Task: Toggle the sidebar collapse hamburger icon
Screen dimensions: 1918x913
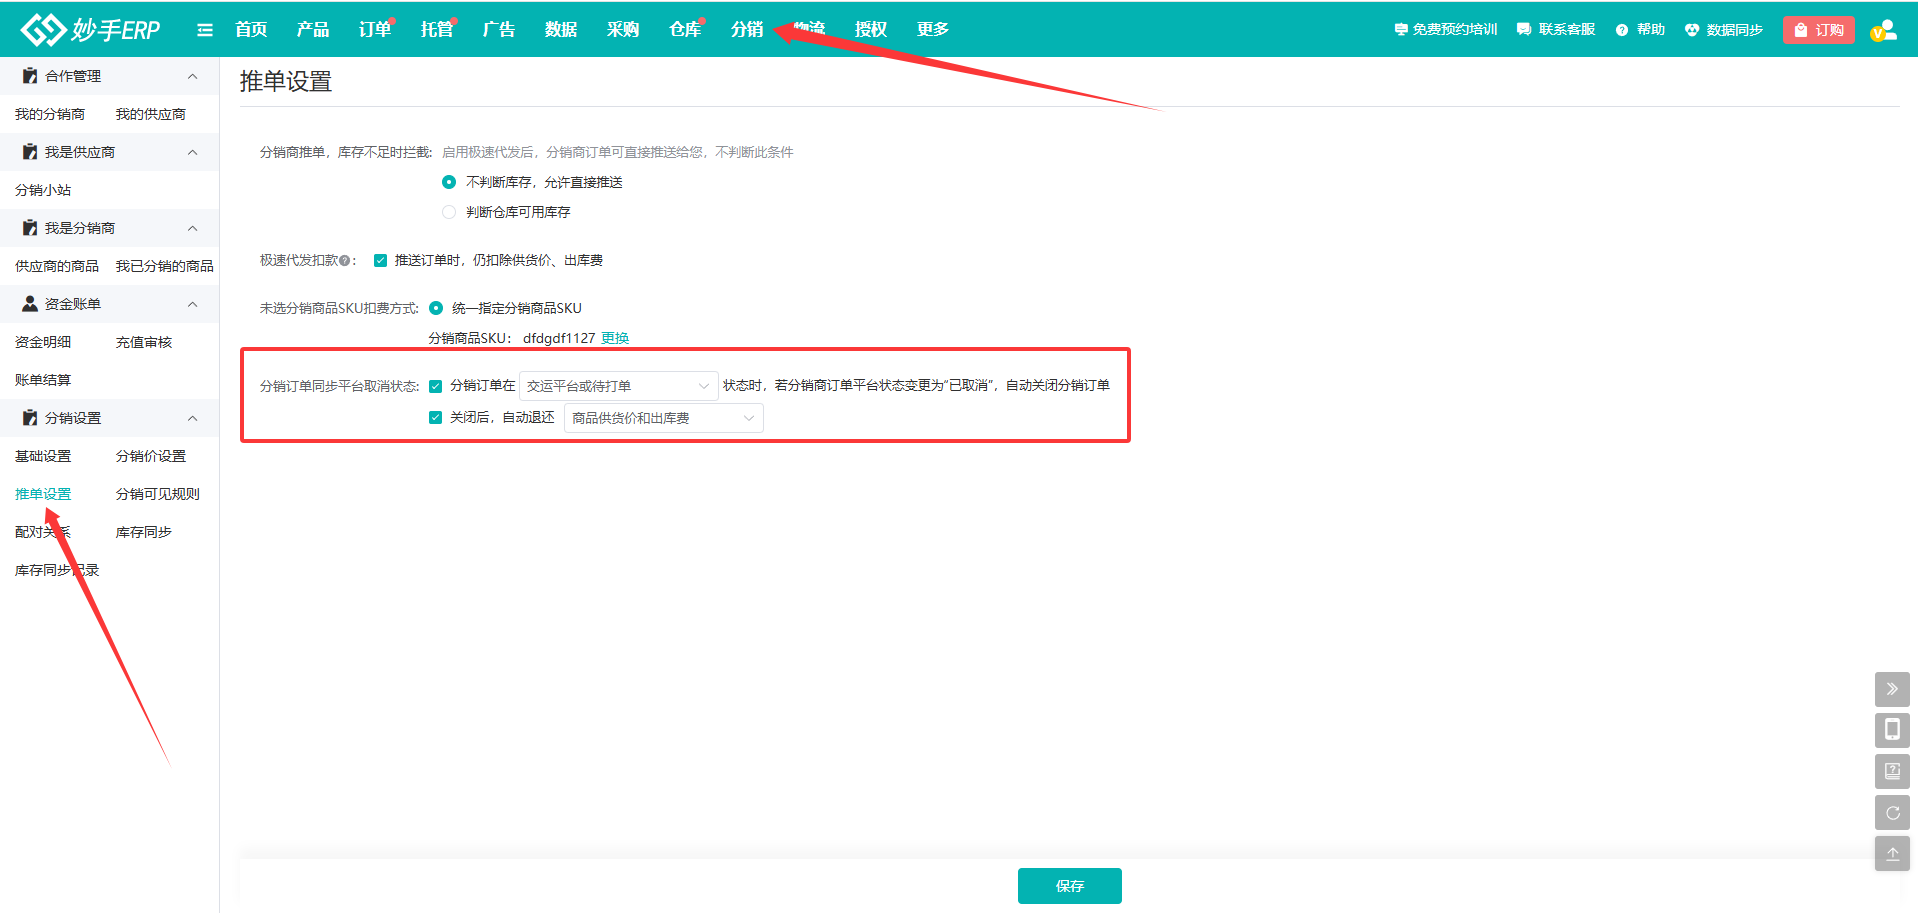Action: [x=205, y=30]
